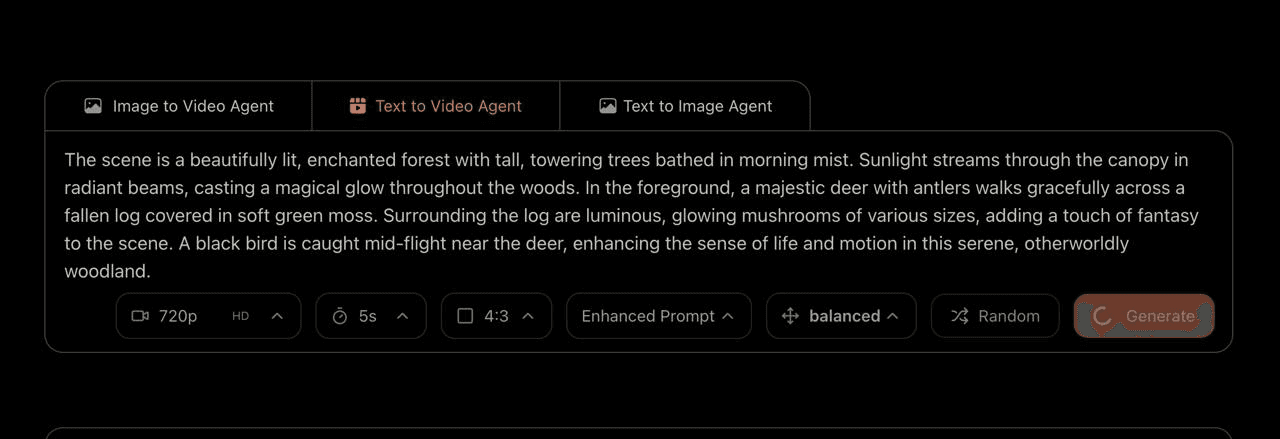Click the square aspect ratio icon next to 4:3
The height and width of the screenshot is (439, 1280).
[x=465, y=316]
